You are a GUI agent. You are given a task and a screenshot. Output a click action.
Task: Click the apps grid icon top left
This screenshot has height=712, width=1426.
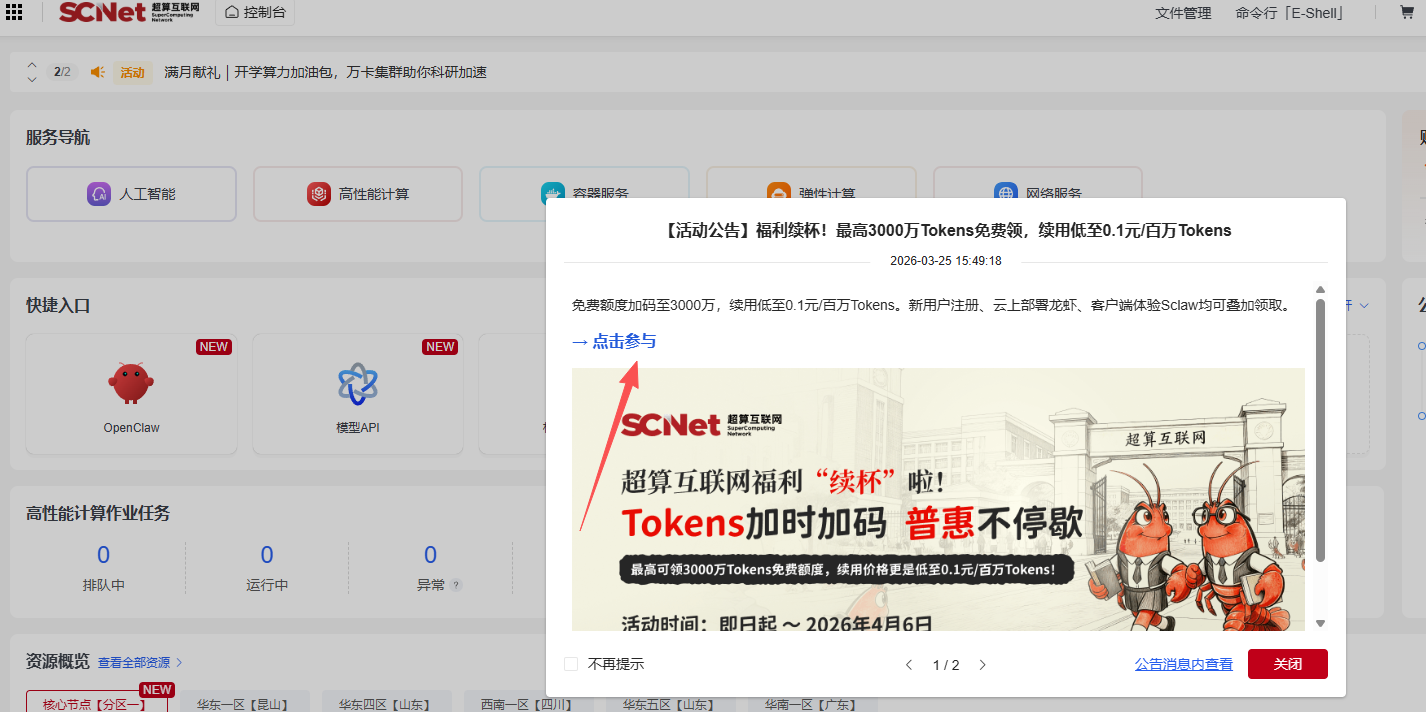point(14,13)
